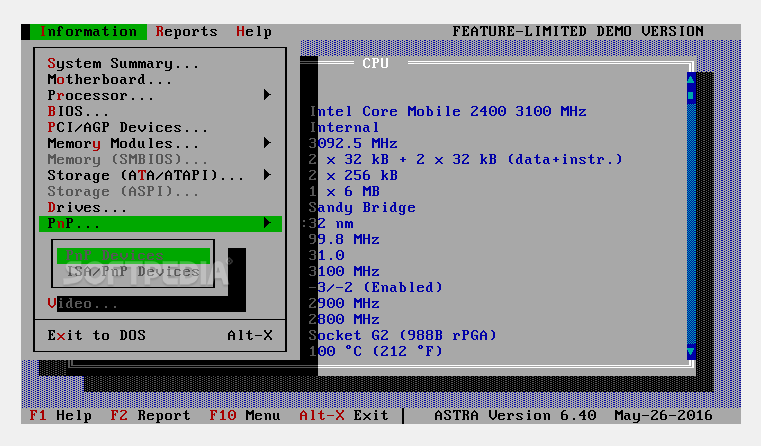The height and width of the screenshot is (446, 761).
Task: Click the May-26-2016 date
Action: 663,416
